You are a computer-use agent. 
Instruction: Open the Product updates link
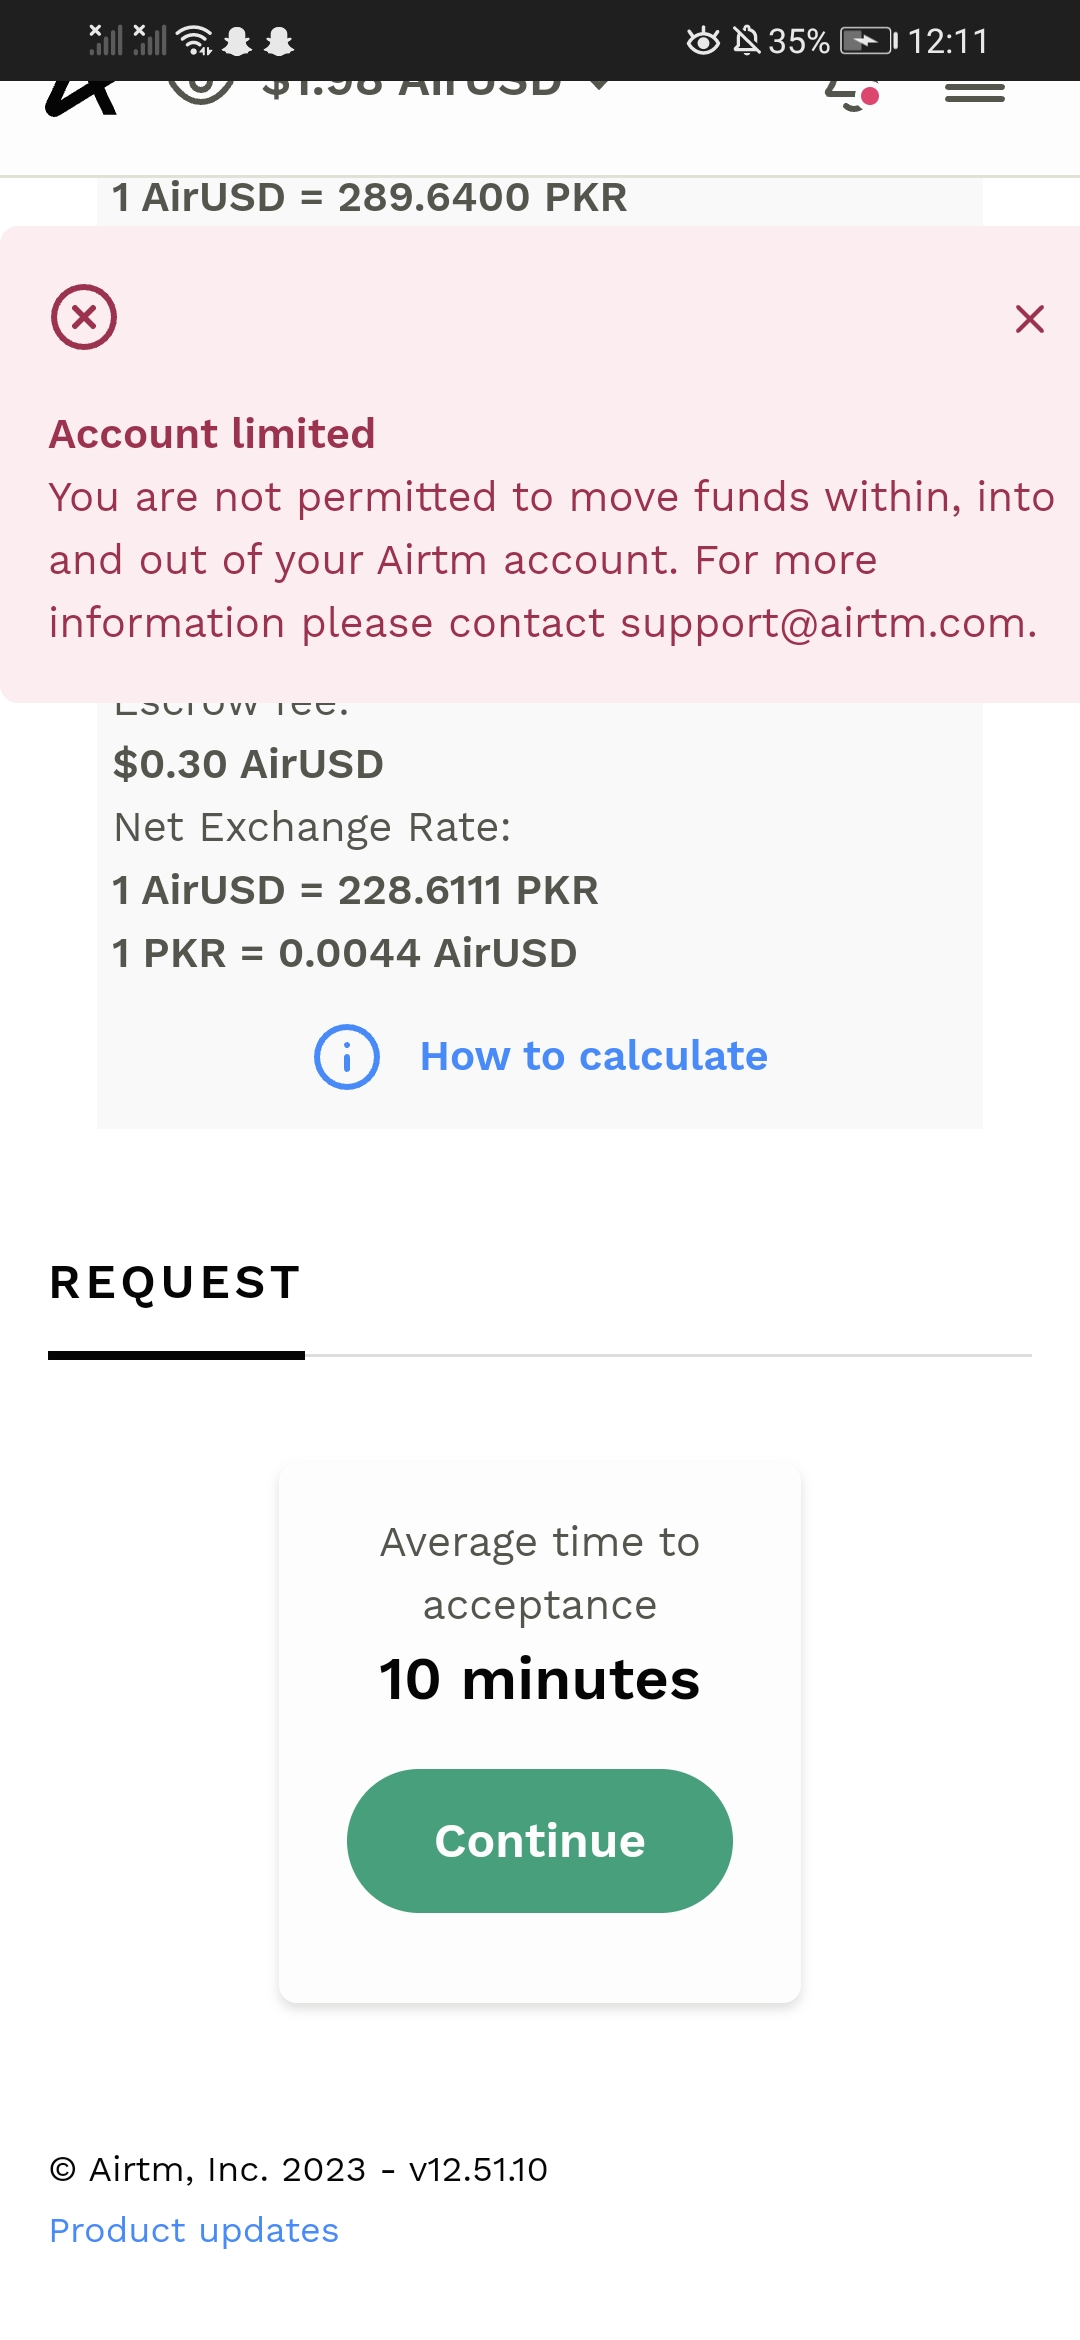tap(194, 2231)
